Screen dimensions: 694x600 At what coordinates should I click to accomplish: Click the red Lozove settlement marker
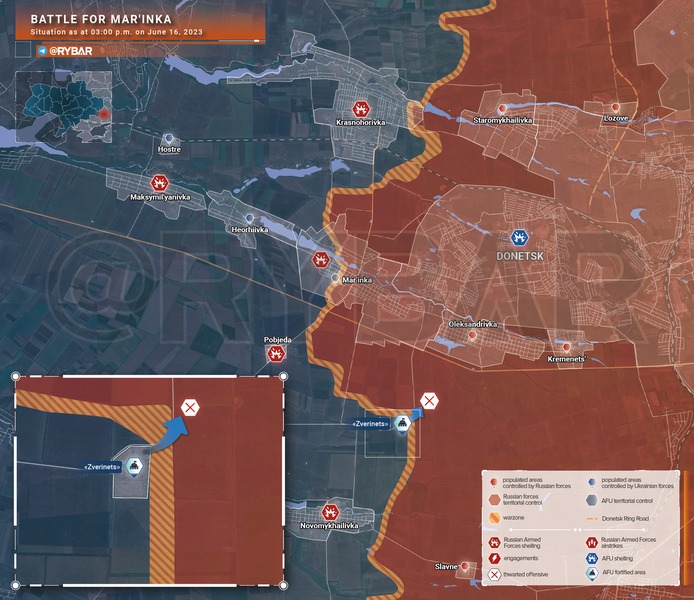(x=615, y=108)
